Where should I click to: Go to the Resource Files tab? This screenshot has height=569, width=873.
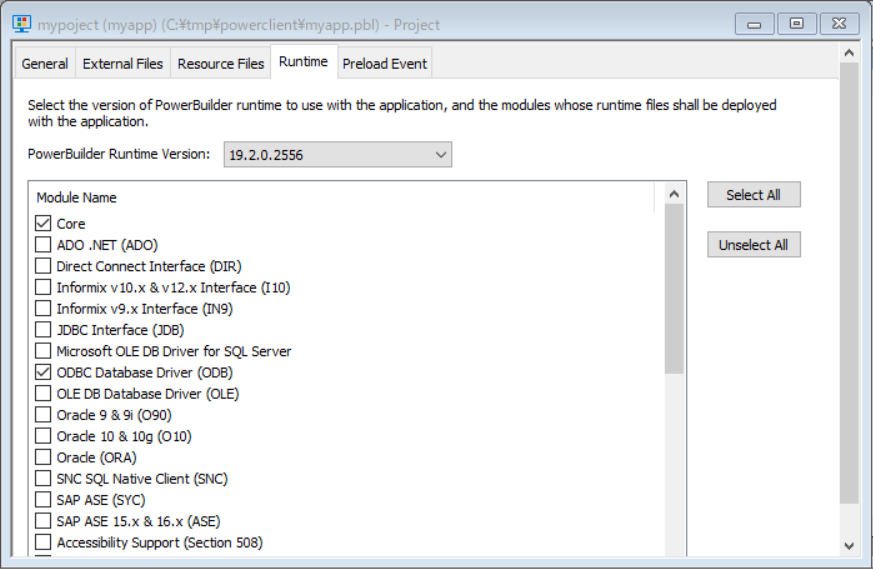click(x=221, y=64)
